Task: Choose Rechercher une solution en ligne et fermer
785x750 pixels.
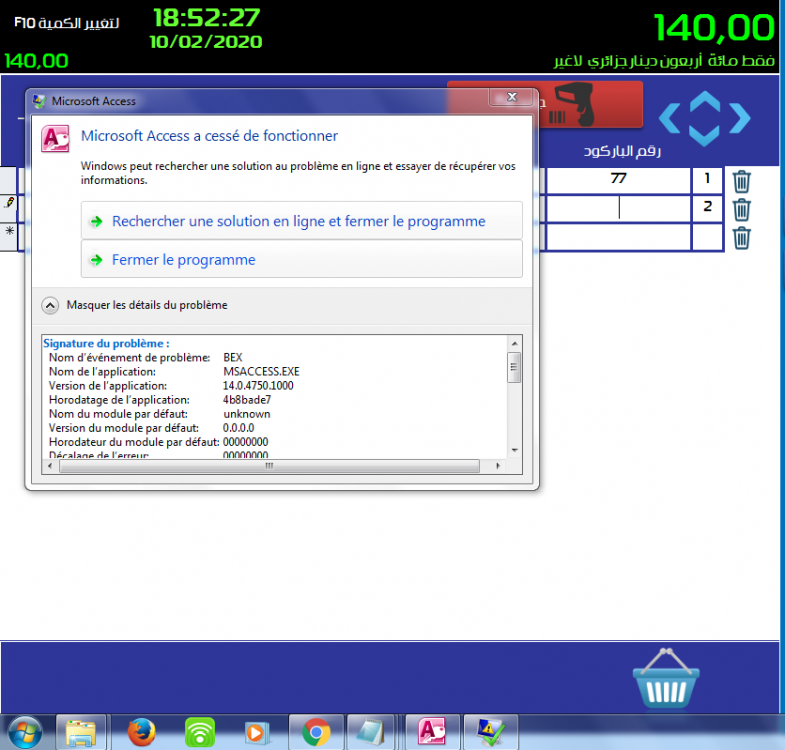Action: [301, 221]
